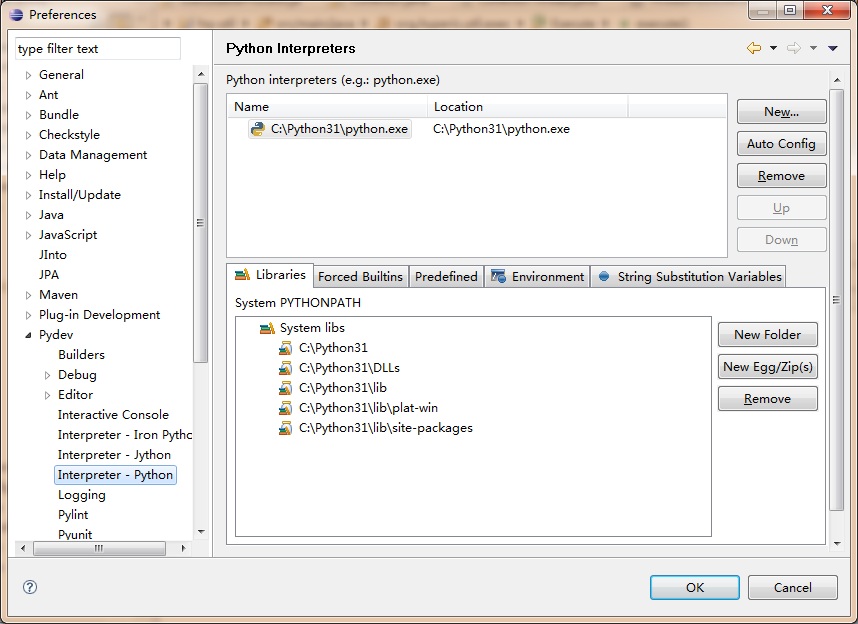Click the icon beside C:\Python31\lib\plat-win
This screenshot has width=858, height=624.
coord(285,408)
